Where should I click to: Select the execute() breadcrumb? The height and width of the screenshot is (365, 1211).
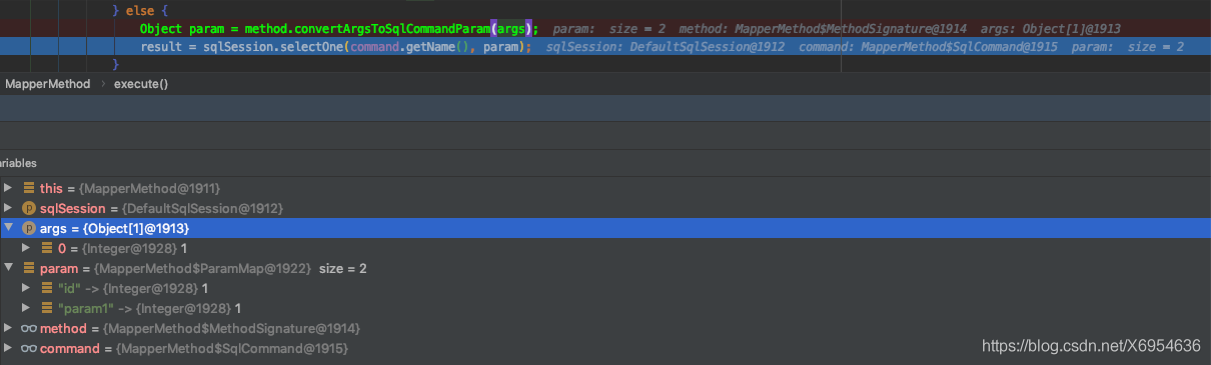[141, 84]
